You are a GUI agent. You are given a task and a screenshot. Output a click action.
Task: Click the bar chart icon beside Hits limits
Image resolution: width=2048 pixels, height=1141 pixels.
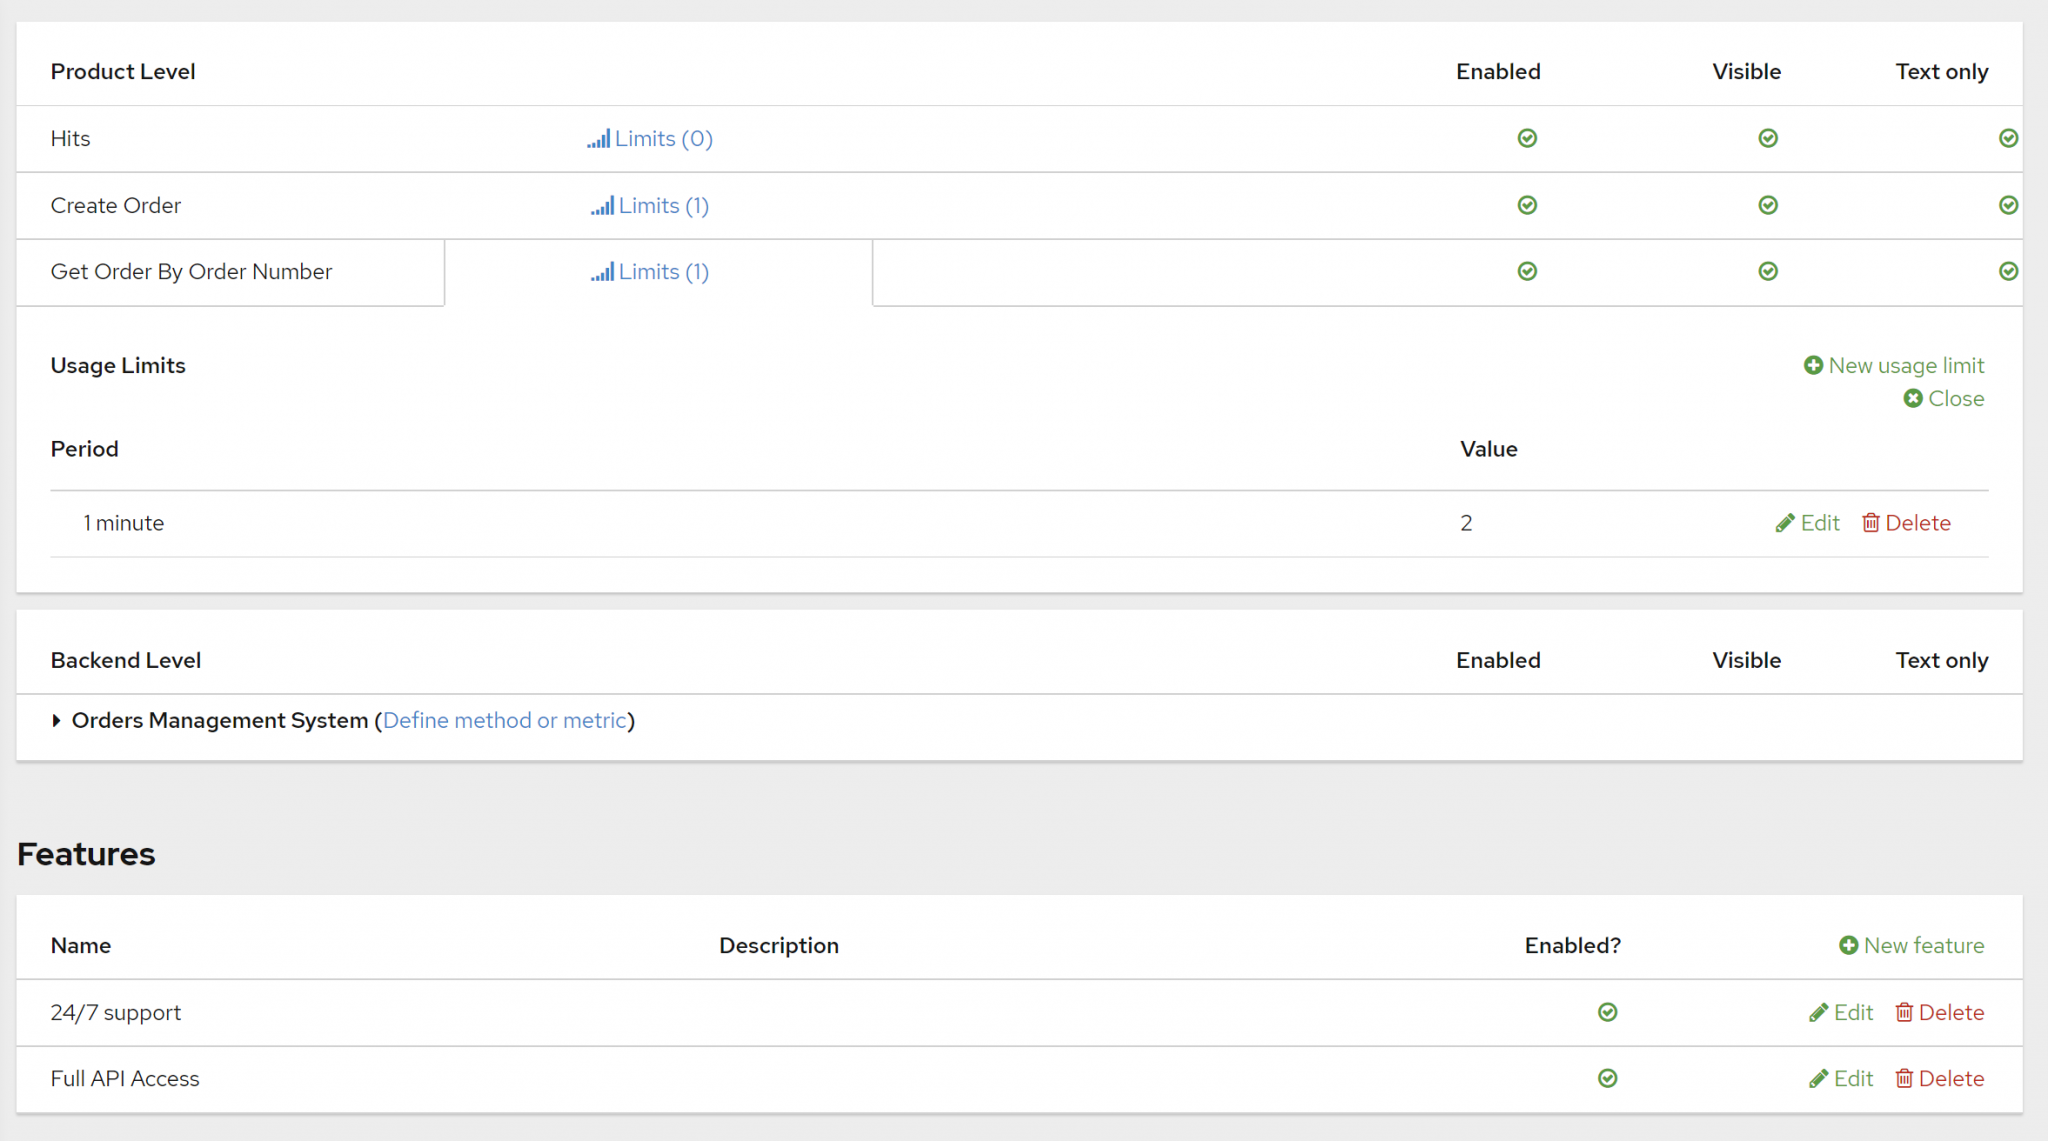tap(599, 138)
